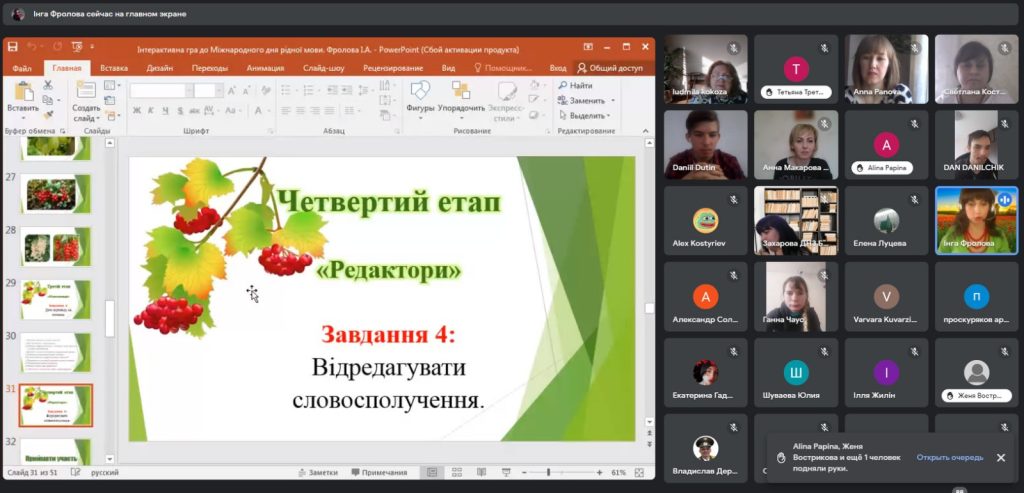Toggle normal view button in status bar
The height and width of the screenshot is (493, 1024).
click(x=432, y=472)
